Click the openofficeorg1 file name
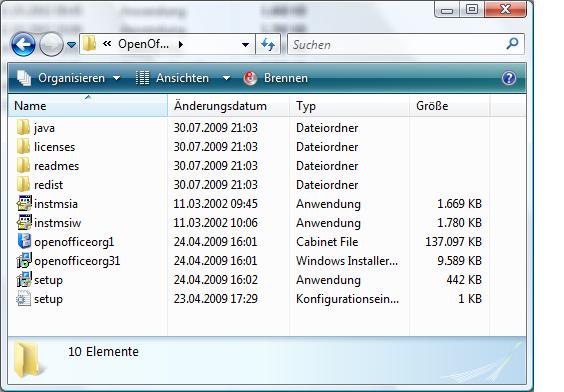This screenshot has height=392, width=564. click(x=74, y=242)
